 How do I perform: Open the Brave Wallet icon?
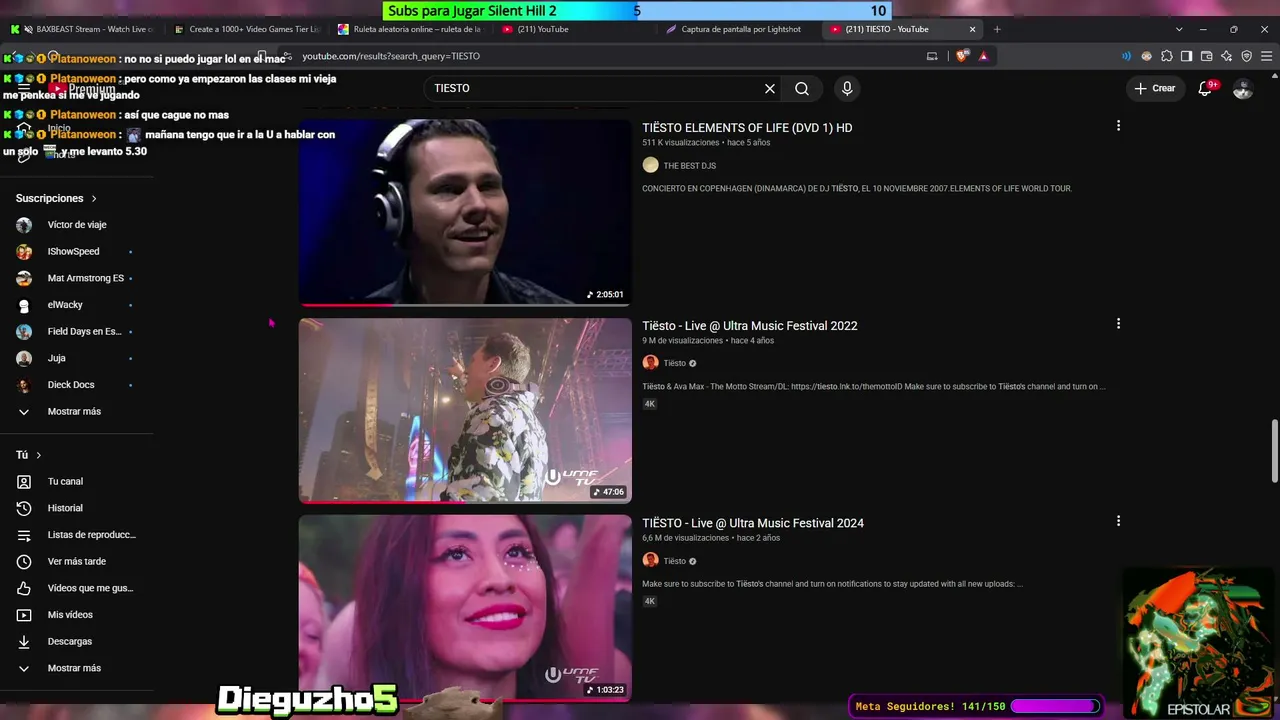tap(1206, 56)
